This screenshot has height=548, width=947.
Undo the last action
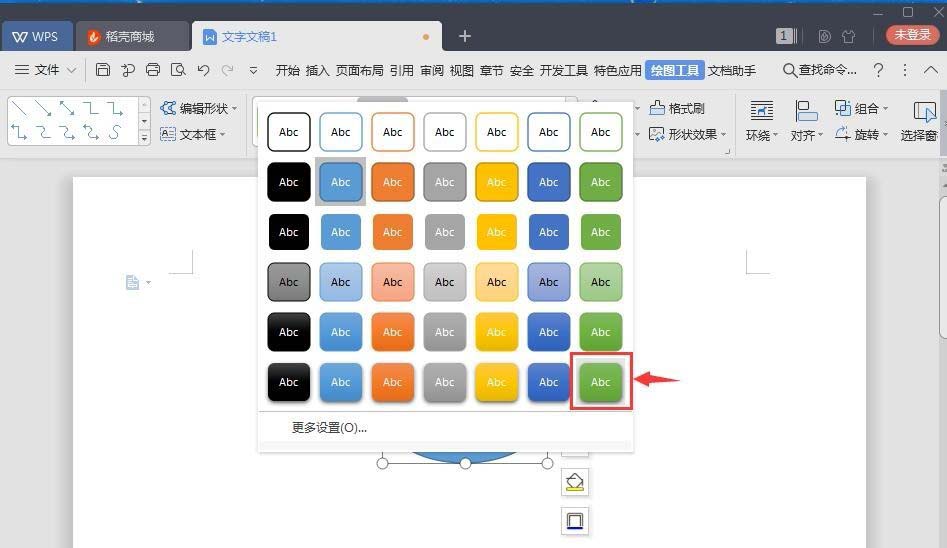click(x=203, y=70)
